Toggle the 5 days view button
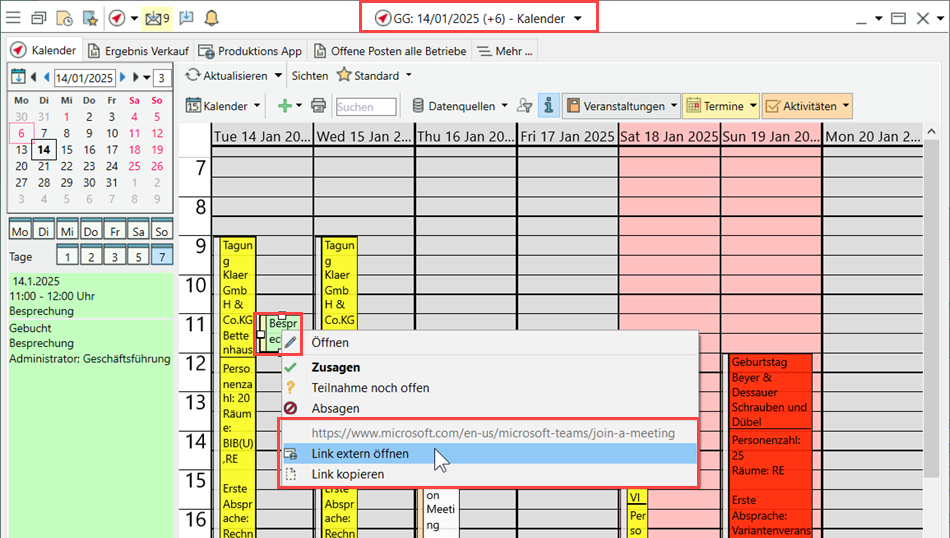This screenshot has width=950, height=538. click(x=115, y=257)
